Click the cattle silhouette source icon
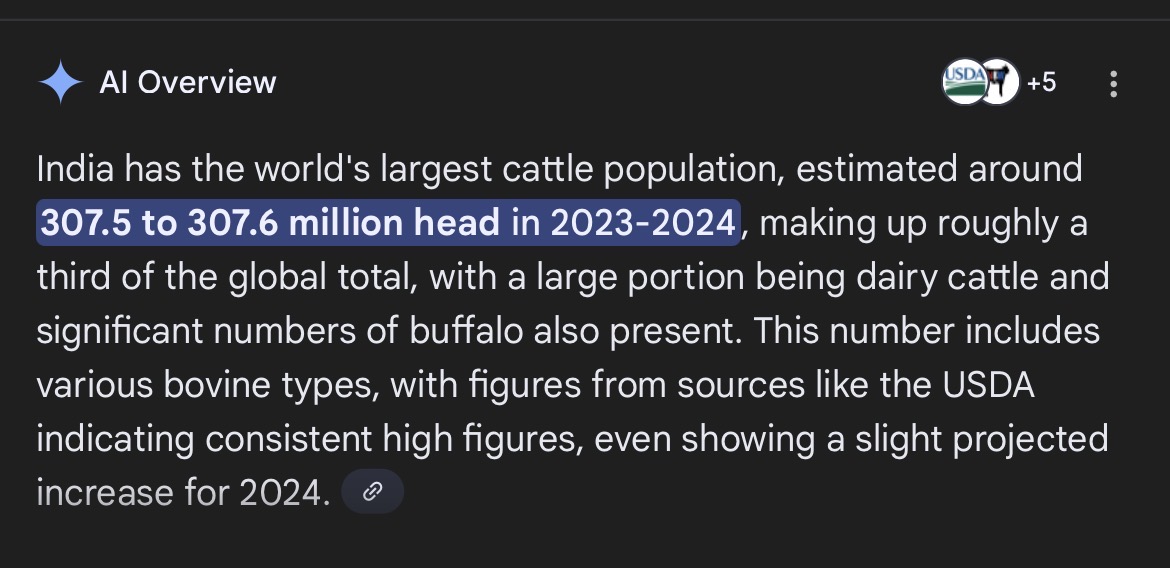This screenshot has height=568, width=1170. (x=998, y=82)
